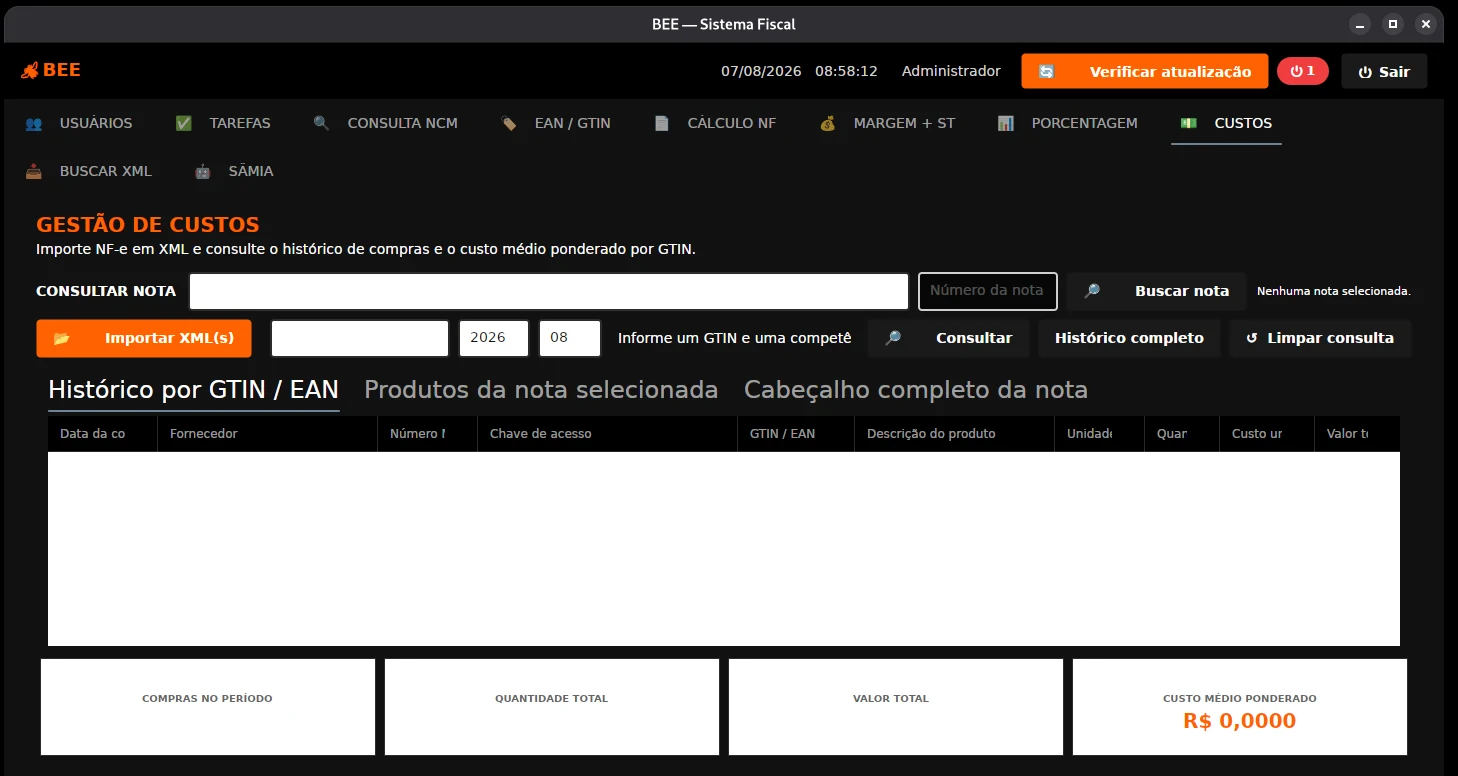Click the Administrador user label

coord(951,72)
